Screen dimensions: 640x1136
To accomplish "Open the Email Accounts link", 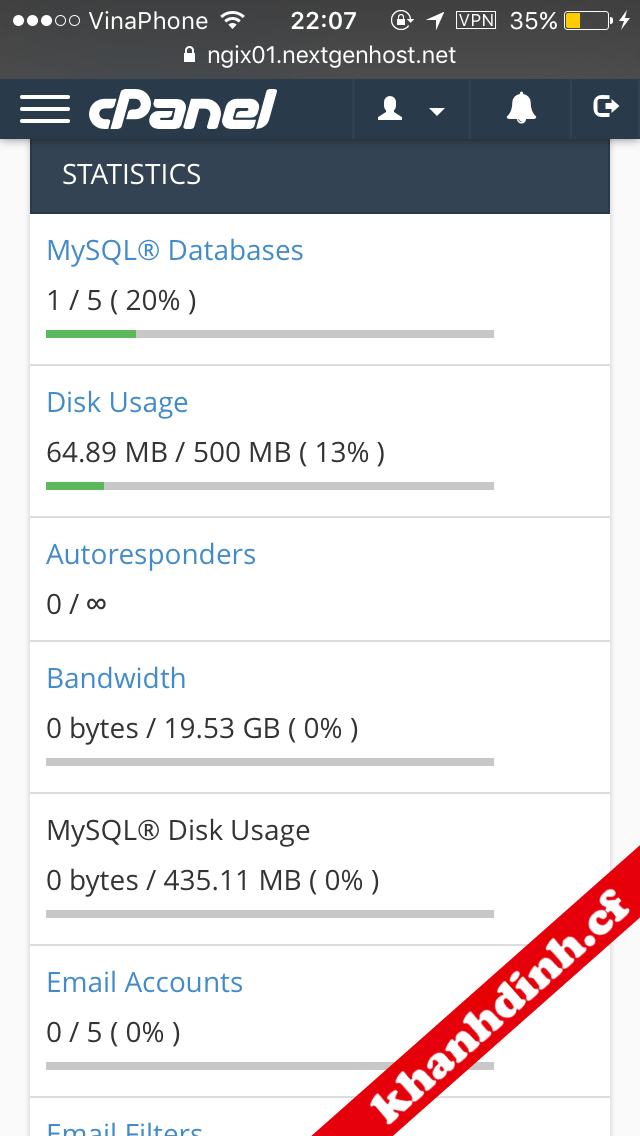I will pos(145,982).
